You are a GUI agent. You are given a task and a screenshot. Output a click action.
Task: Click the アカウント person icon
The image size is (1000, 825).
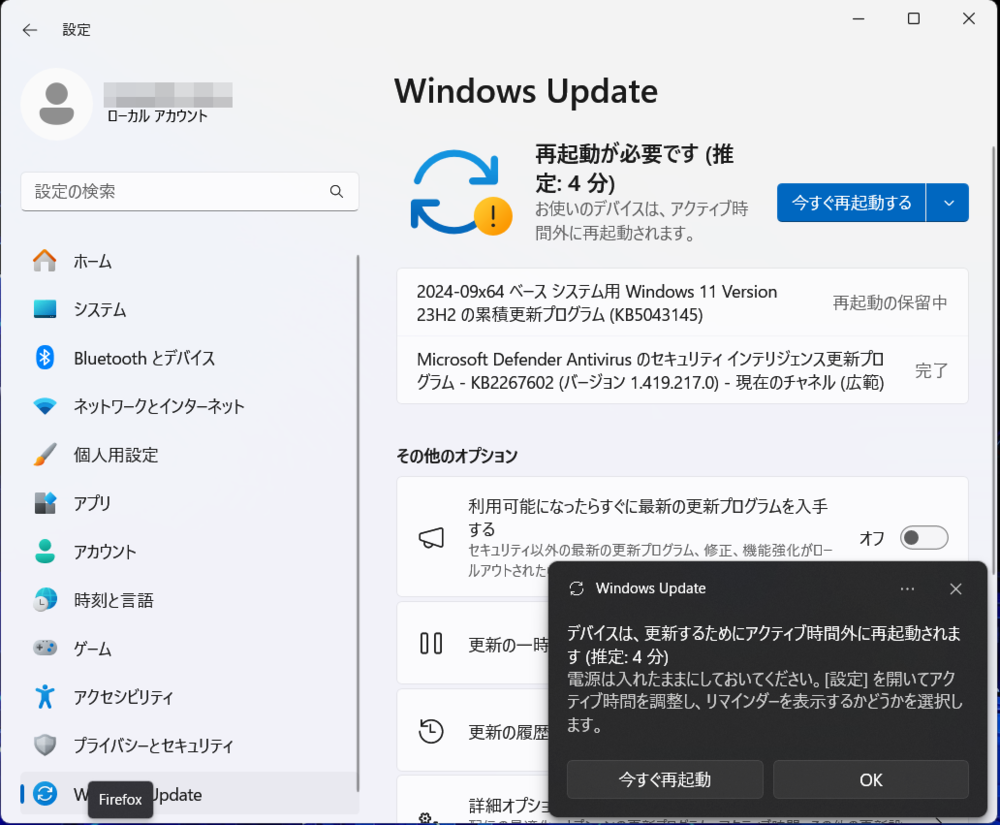point(45,551)
